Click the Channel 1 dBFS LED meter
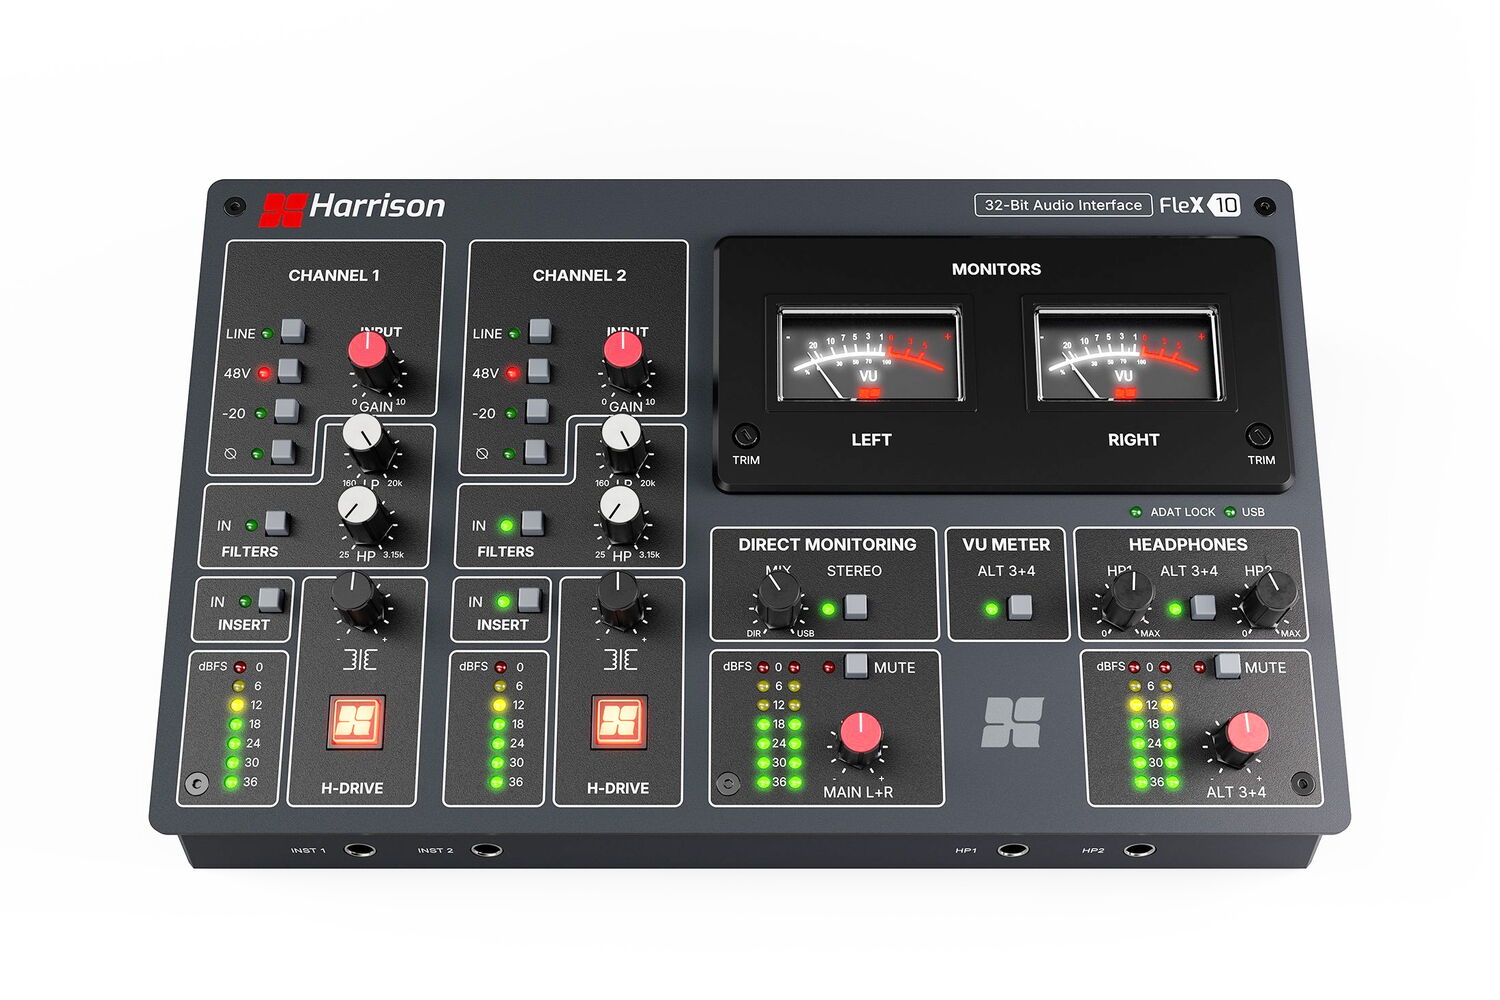The height and width of the screenshot is (1000, 1500). point(236,724)
